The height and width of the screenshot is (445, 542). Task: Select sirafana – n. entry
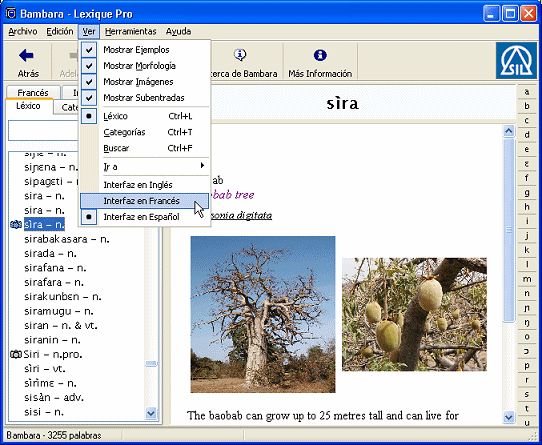pos(55,268)
